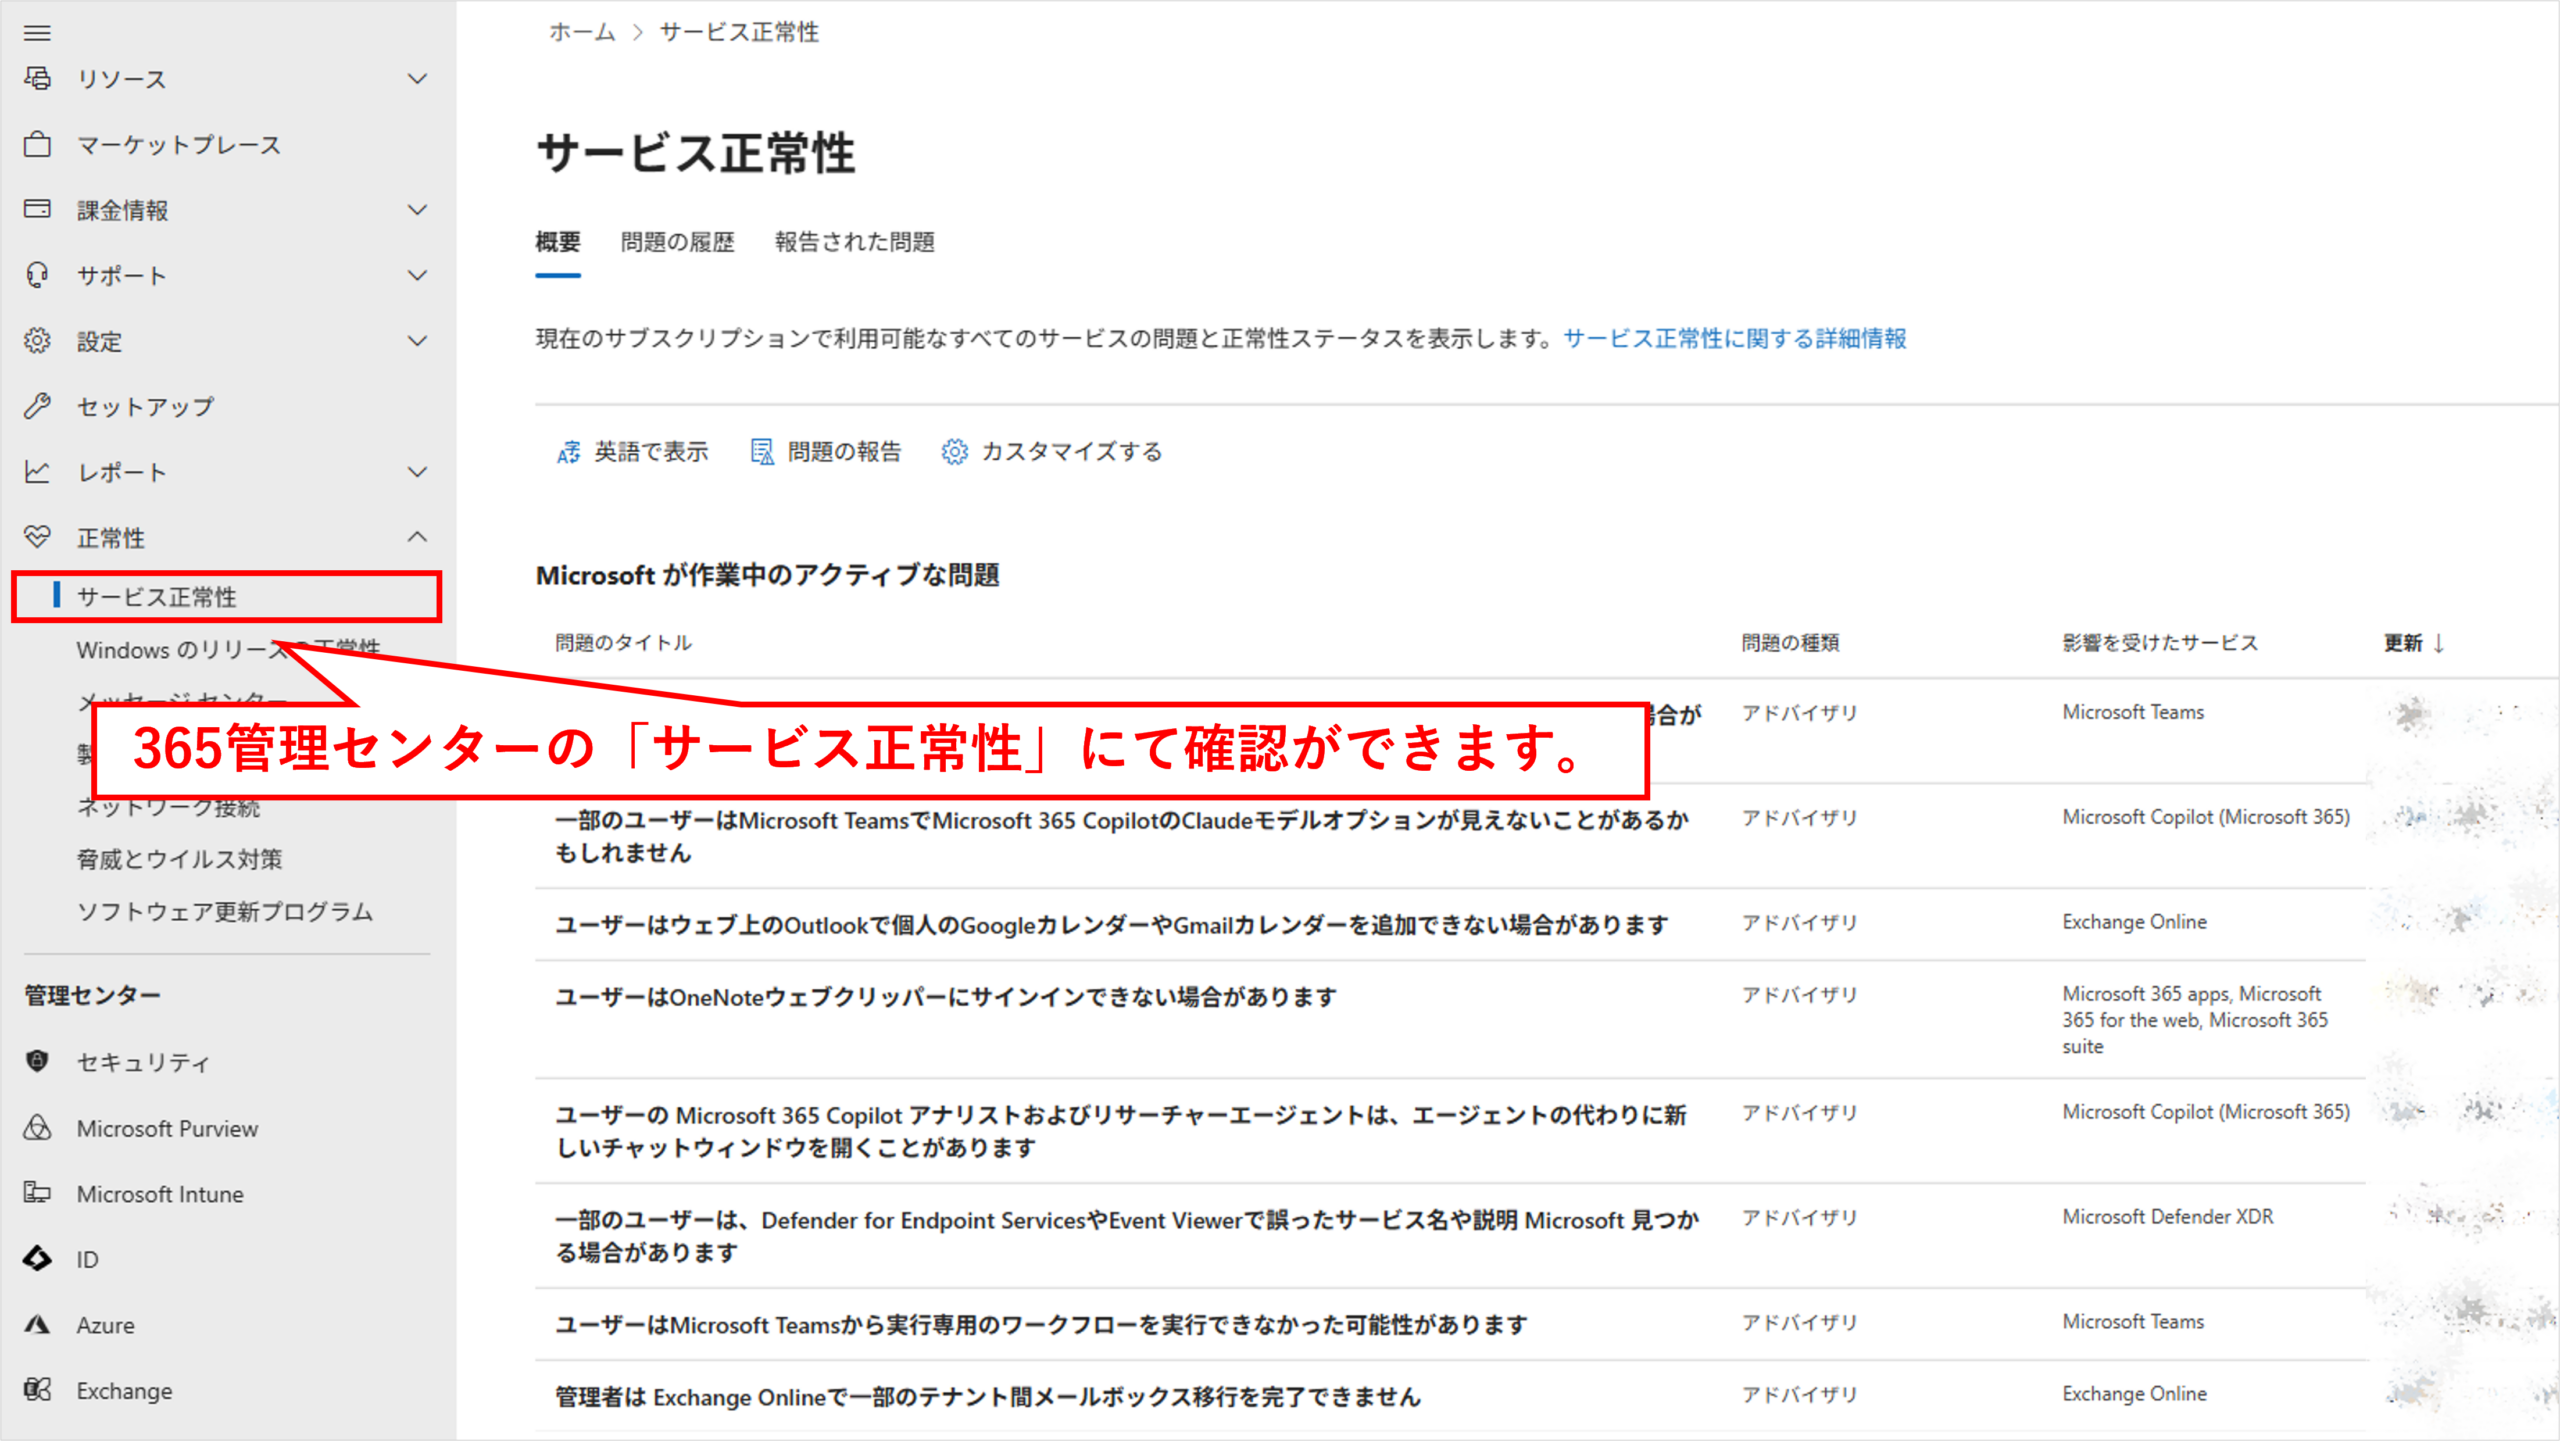This screenshot has width=2560, height=1441.
Task: Select サービス正常性 in the sidebar
Action: pyautogui.click(x=227, y=597)
